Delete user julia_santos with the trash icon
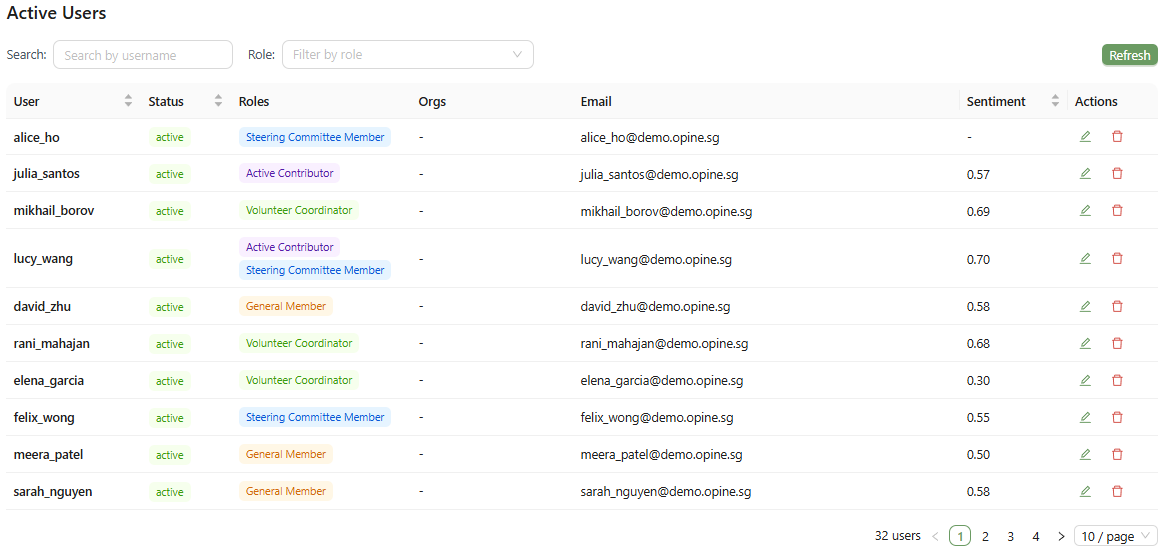 (1116, 173)
